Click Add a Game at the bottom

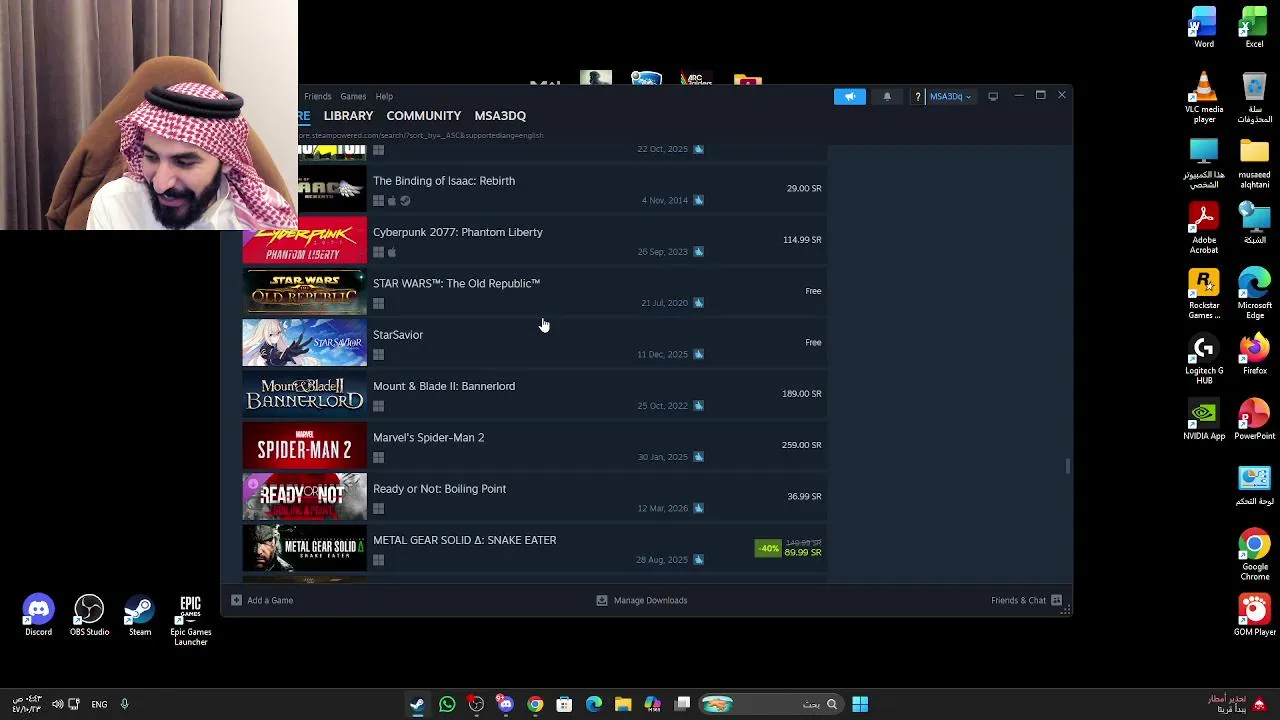pyautogui.click(x=262, y=600)
